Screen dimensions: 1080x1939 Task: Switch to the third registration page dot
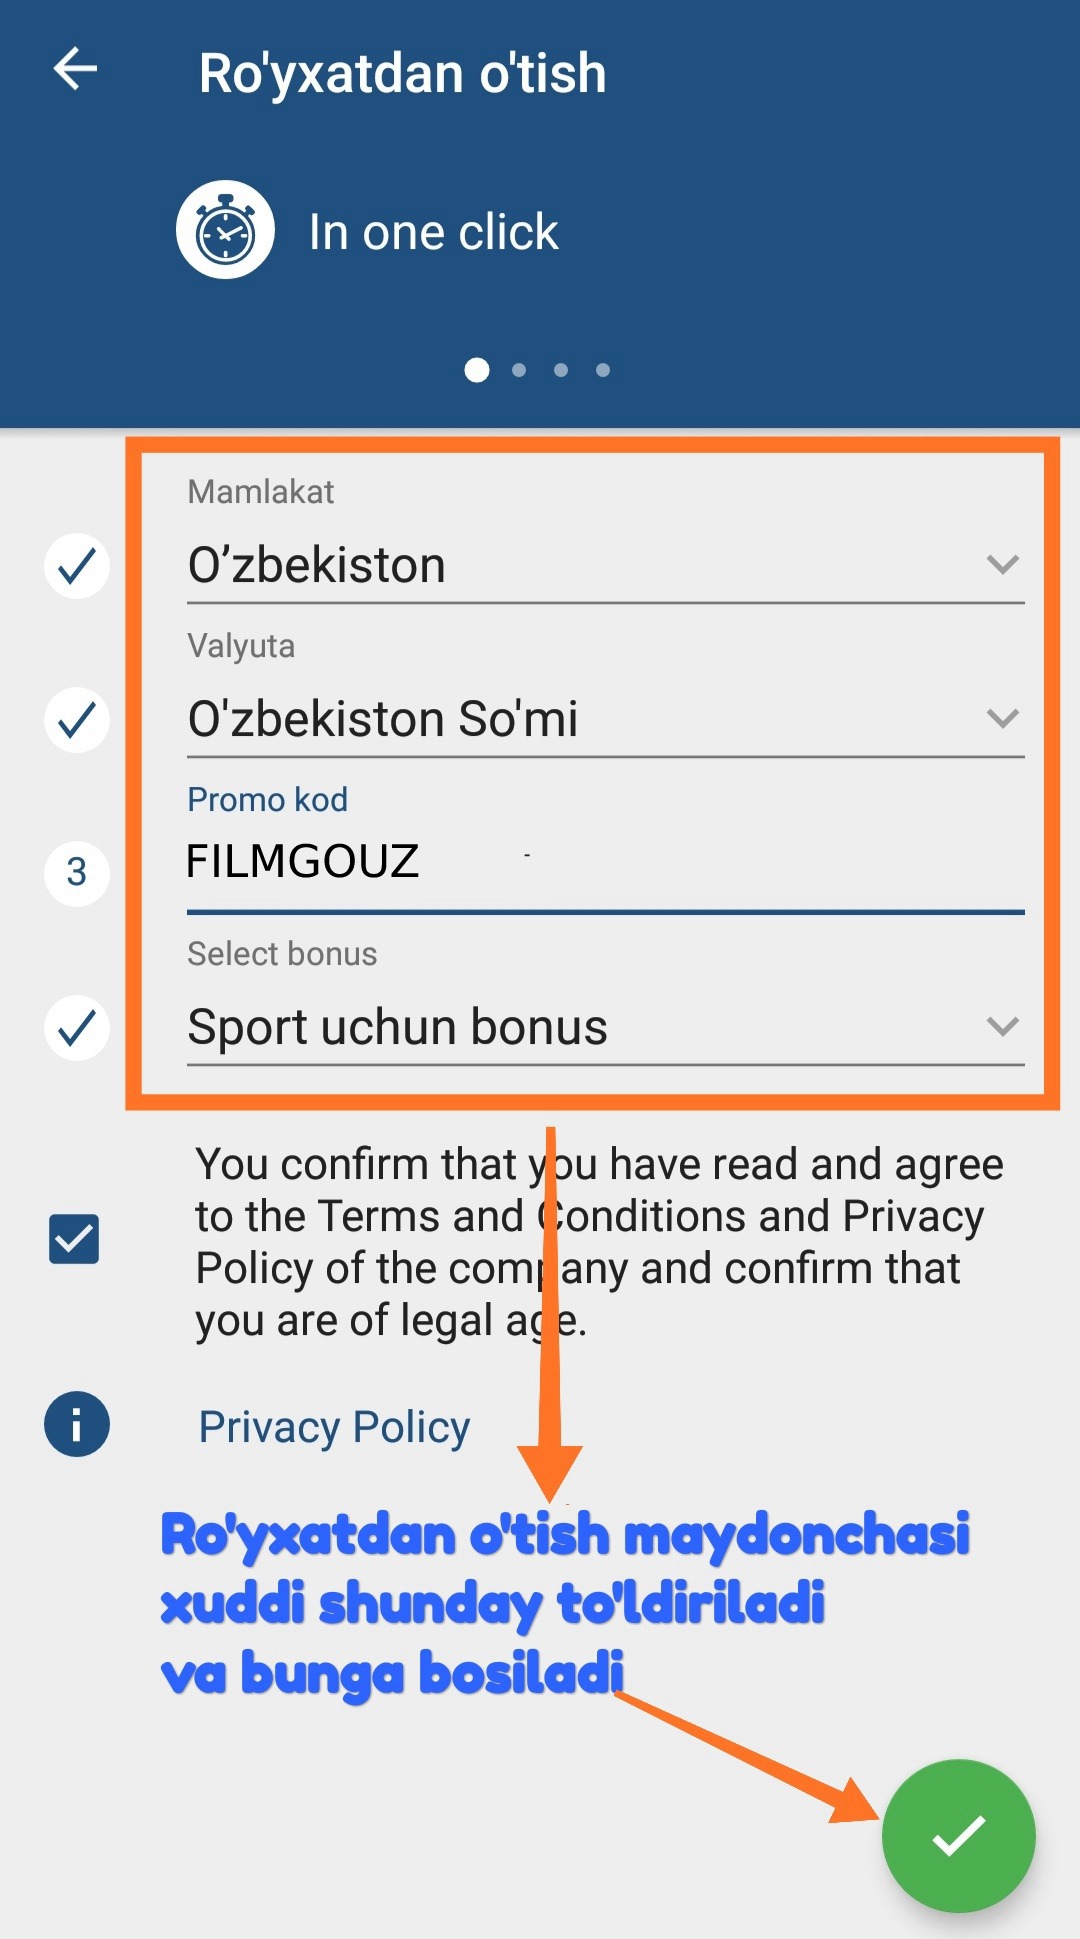pos(561,370)
